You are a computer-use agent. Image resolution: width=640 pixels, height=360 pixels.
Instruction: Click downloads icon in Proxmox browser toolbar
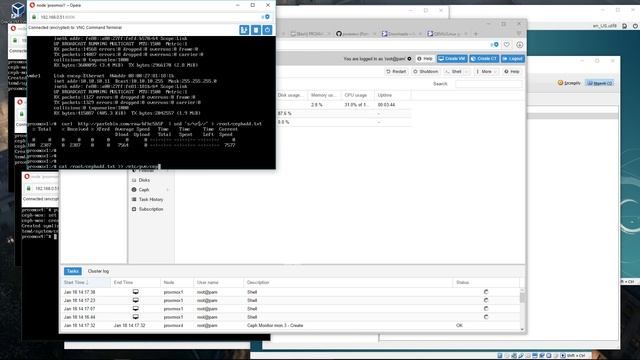[520, 44]
